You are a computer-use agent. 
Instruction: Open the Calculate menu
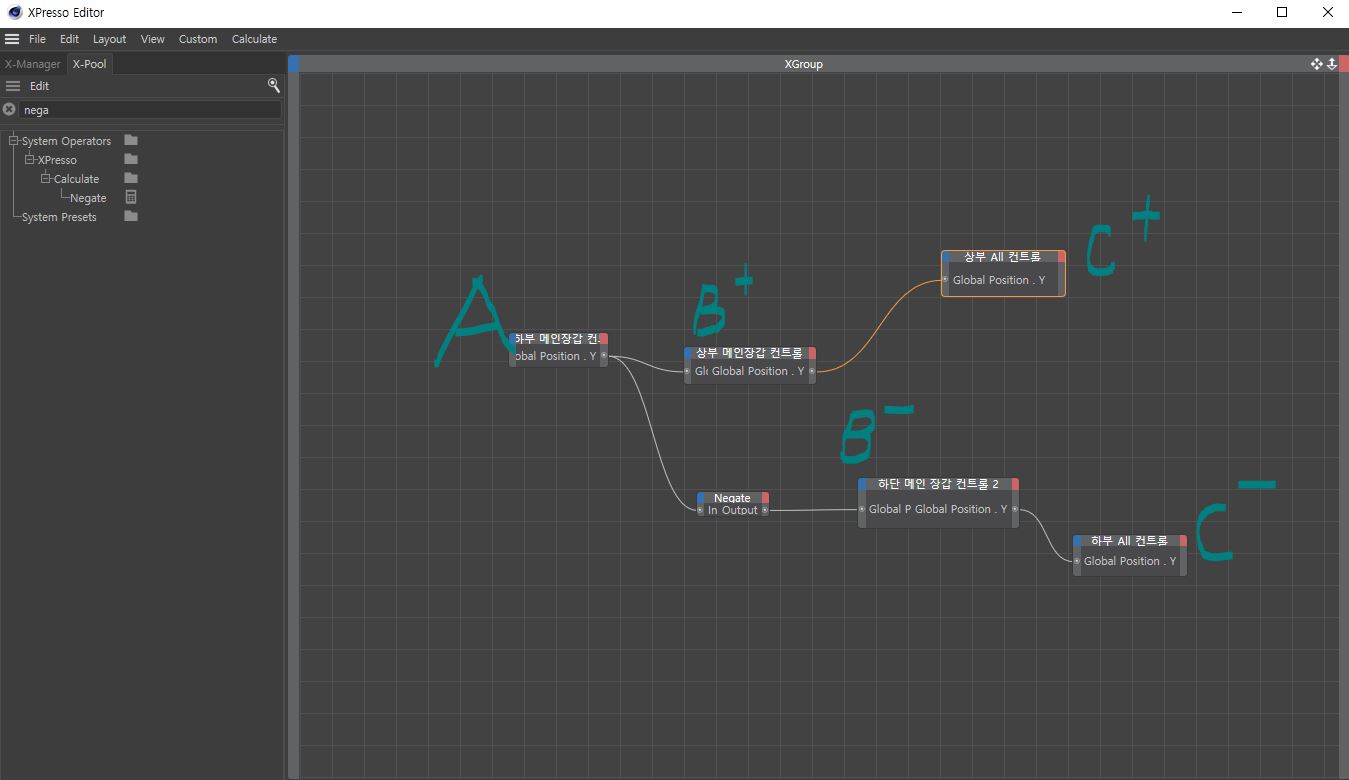tap(254, 39)
